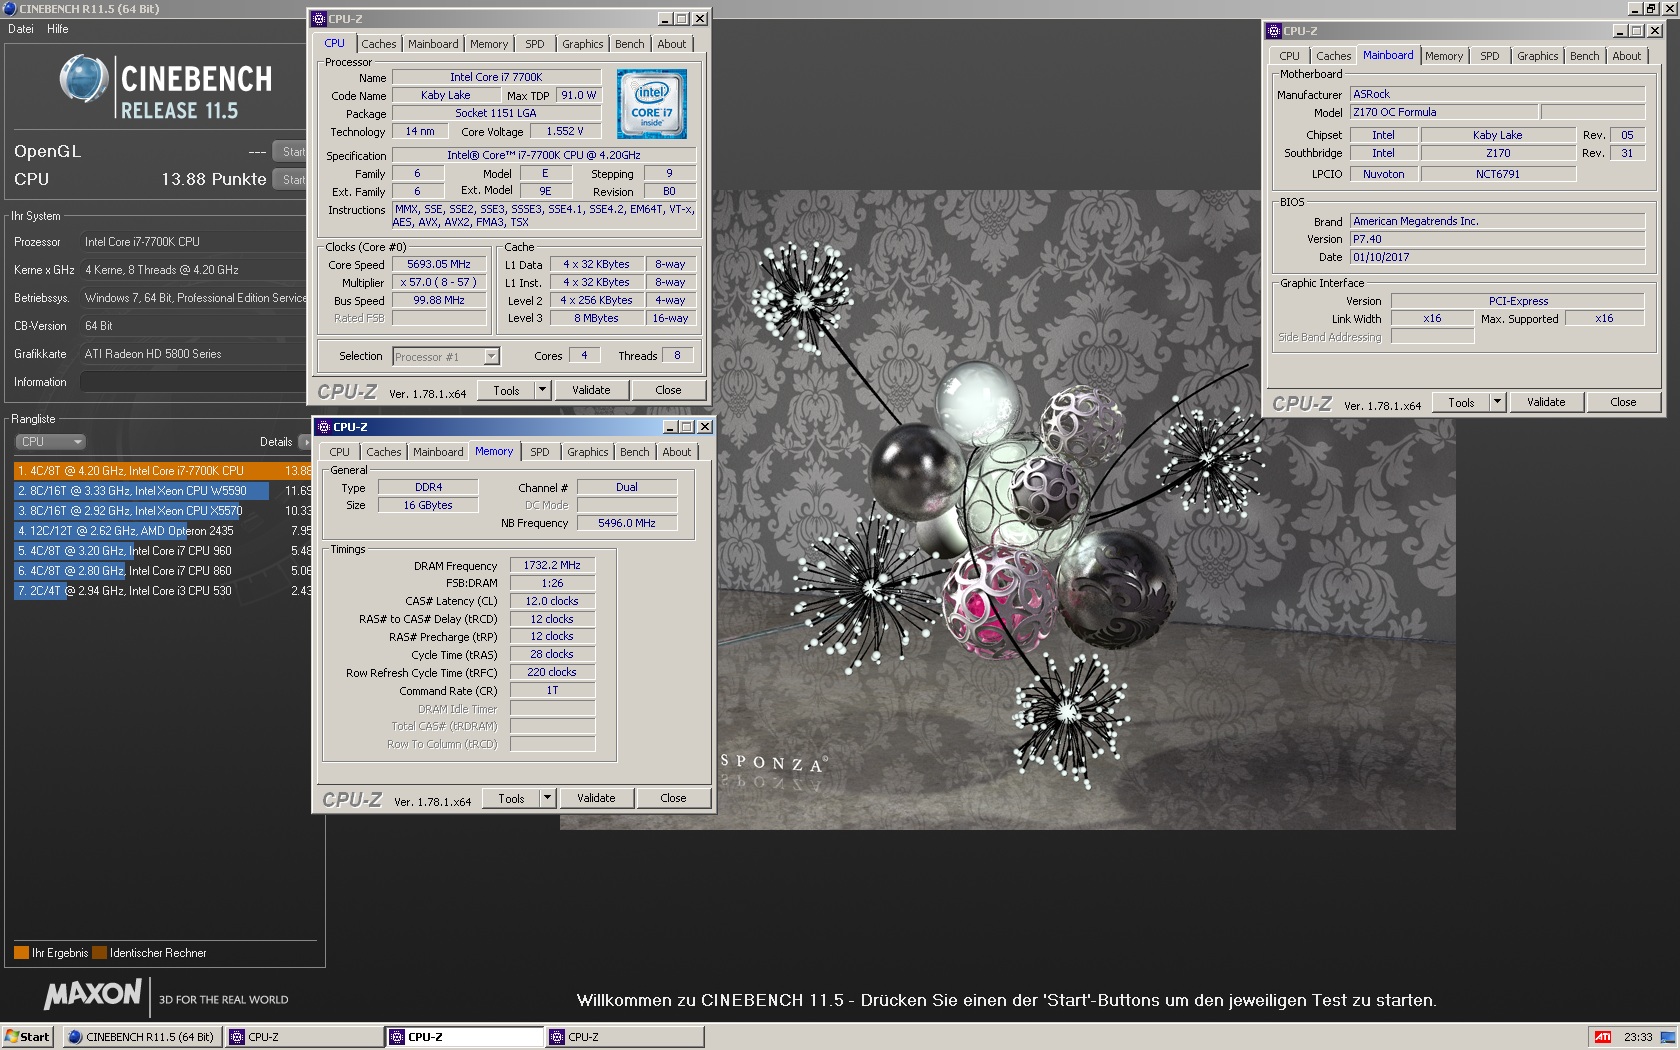The width and height of the screenshot is (1680, 1050).
Task: Switch to CINEBENCH R11.5 taskbar entry
Action: point(142,1037)
